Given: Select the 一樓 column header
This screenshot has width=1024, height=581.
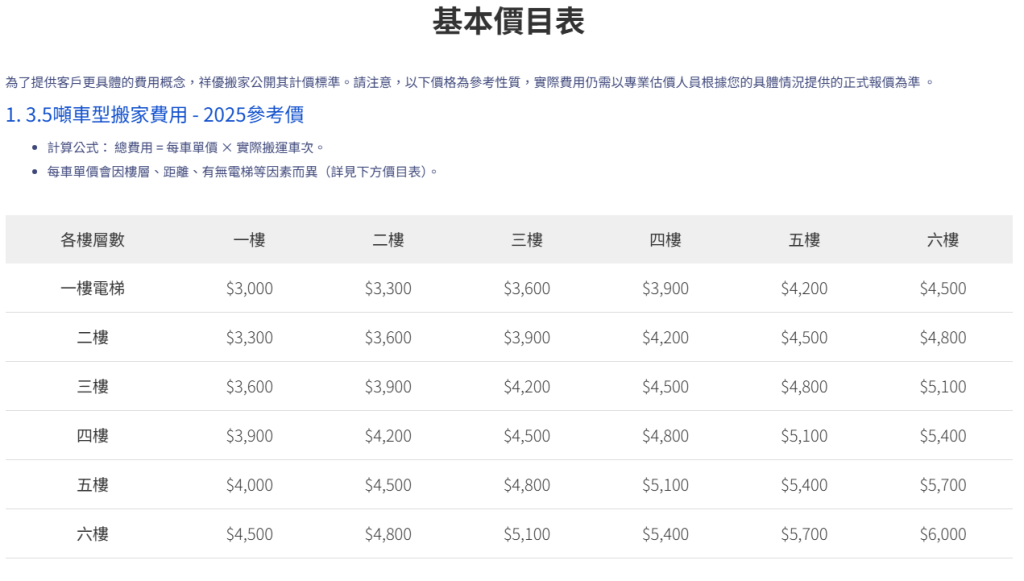Looking at the screenshot, I should tap(249, 240).
